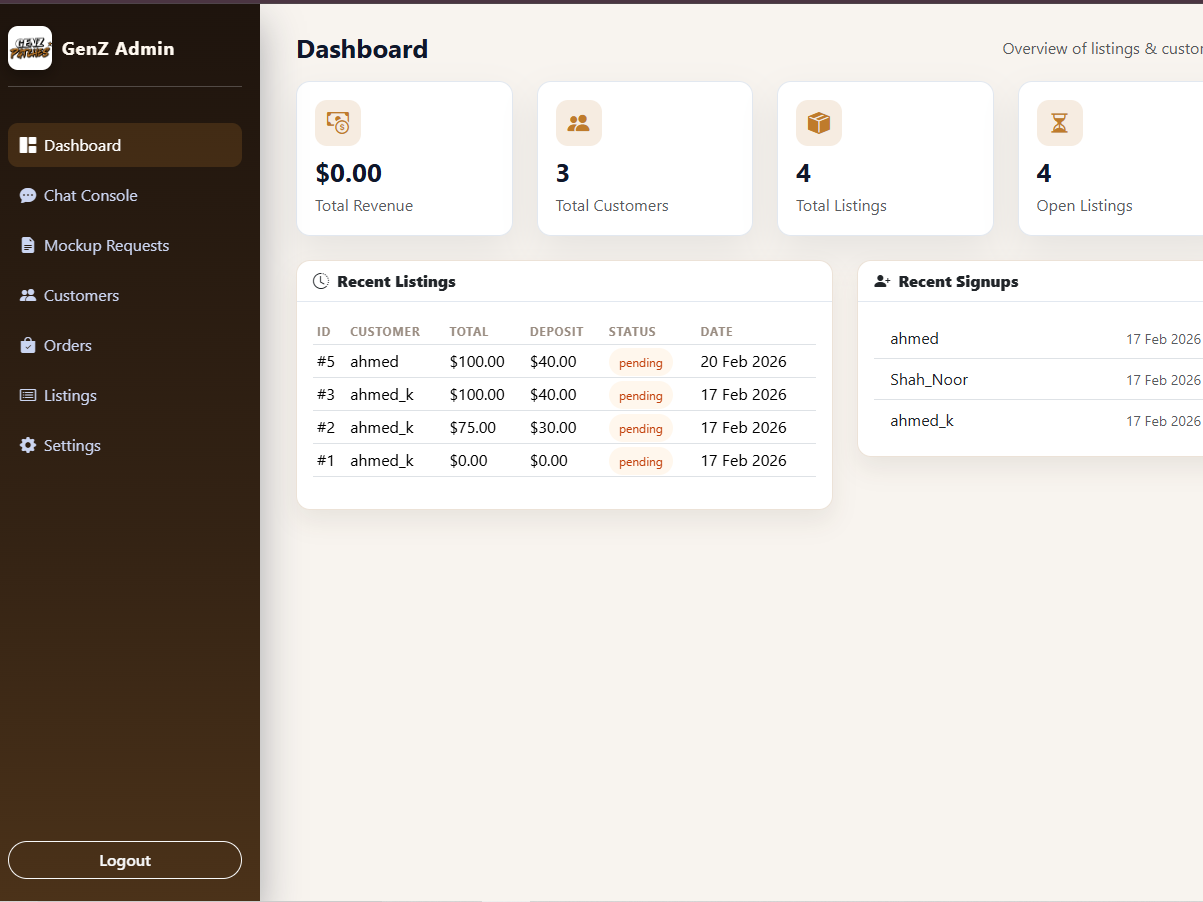The height and width of the screenshot is (902, 1203).
Task: Open the Dashboard menu item
Action: [x=125, y=145]
